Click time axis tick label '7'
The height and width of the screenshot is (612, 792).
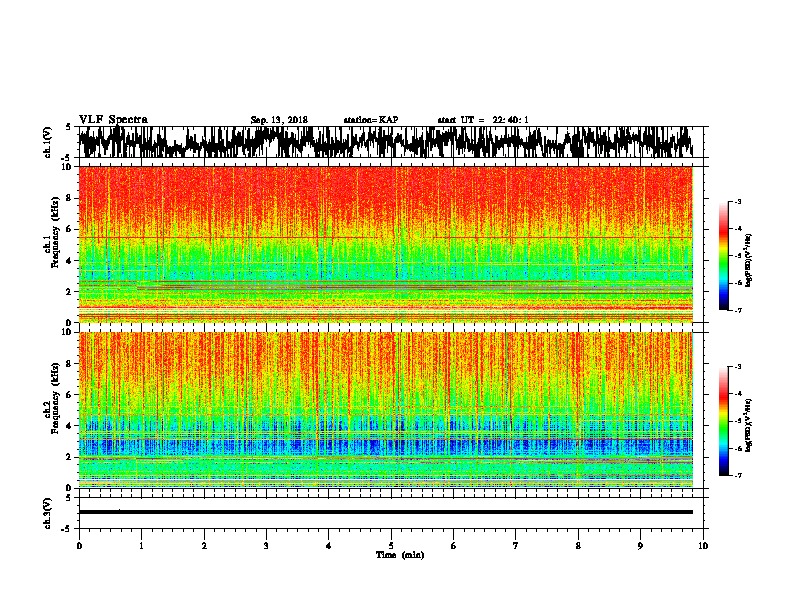click(516, 546)
